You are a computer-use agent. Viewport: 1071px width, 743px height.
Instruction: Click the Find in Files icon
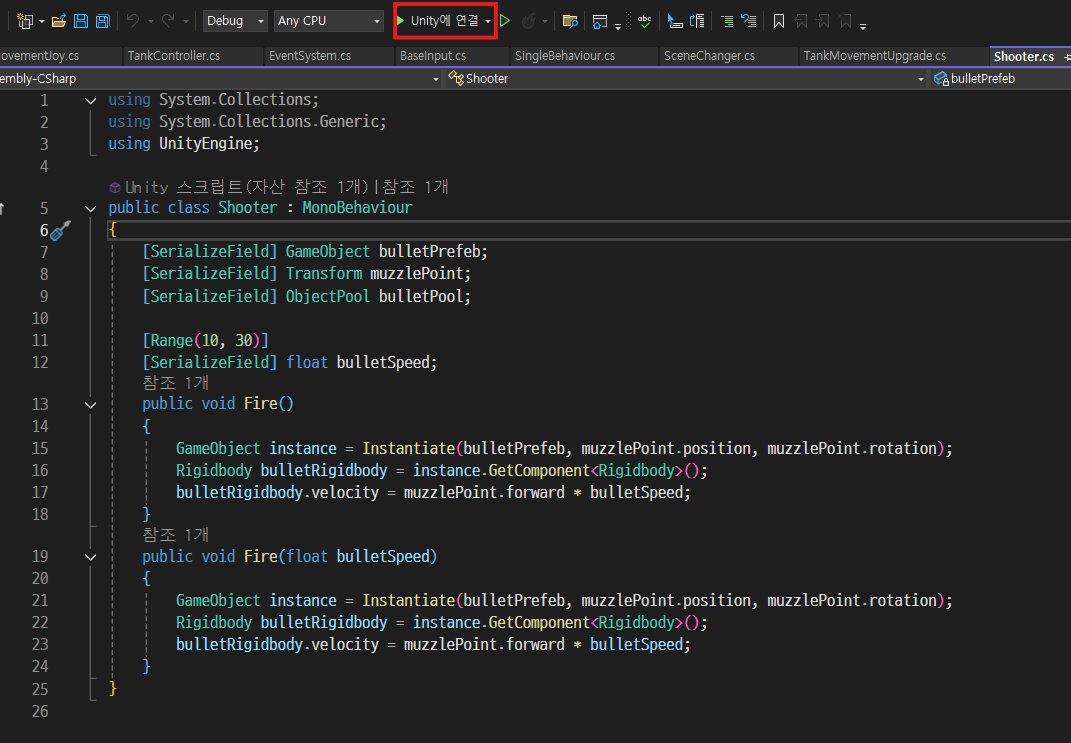point(570,21)
